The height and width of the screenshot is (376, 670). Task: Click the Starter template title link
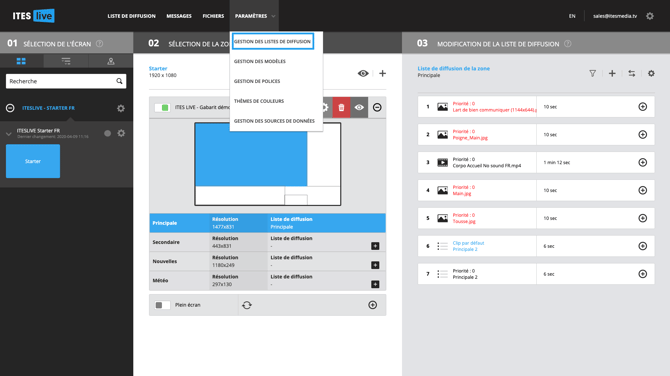point(158,68)
